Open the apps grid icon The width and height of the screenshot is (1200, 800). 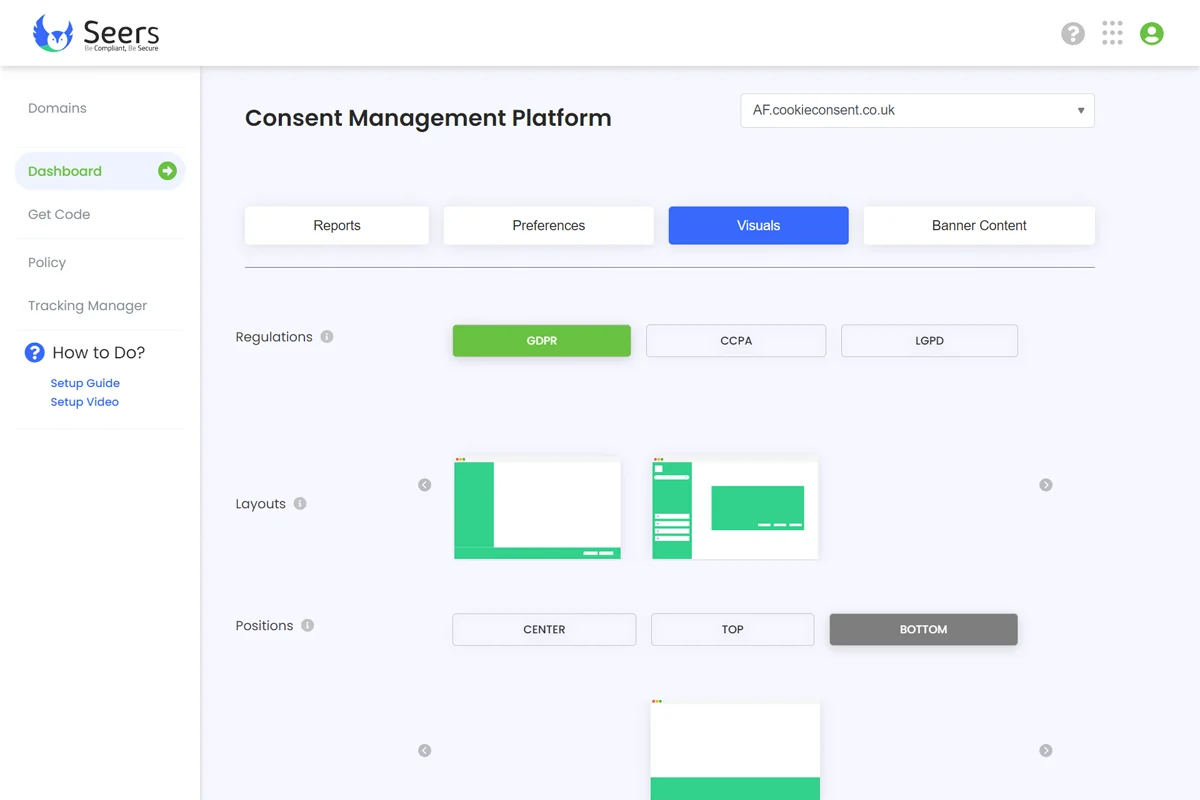[1112, 33]
